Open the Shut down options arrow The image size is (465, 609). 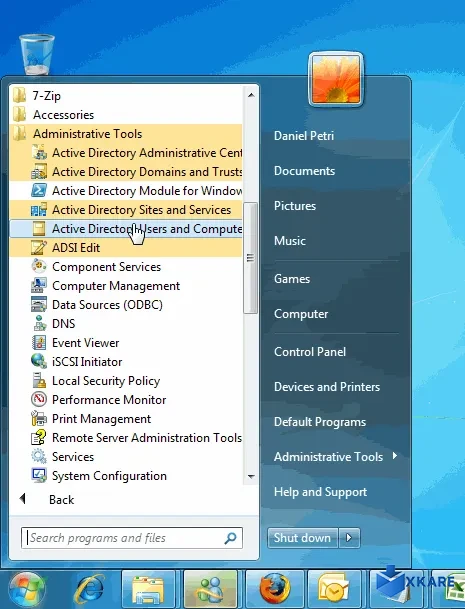349,538
